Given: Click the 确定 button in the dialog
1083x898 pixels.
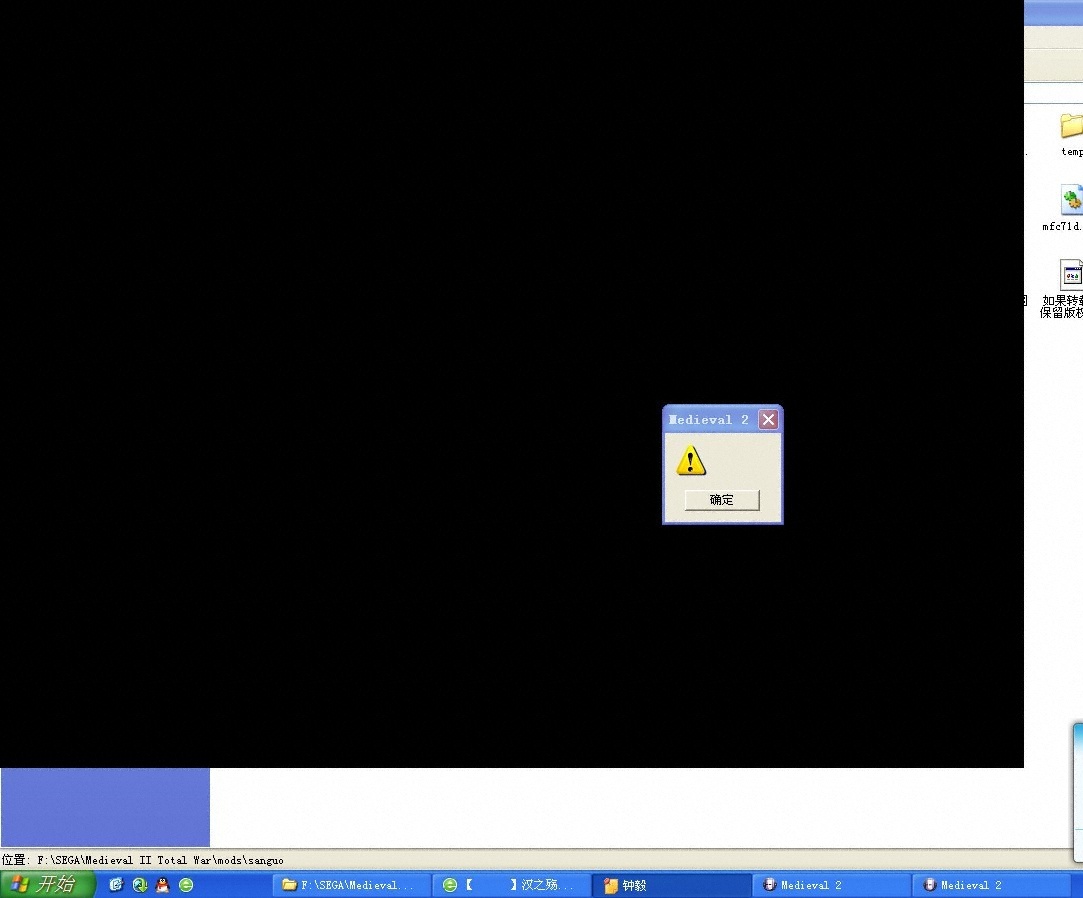Looking at the screenshot, I should pos(721,500).
